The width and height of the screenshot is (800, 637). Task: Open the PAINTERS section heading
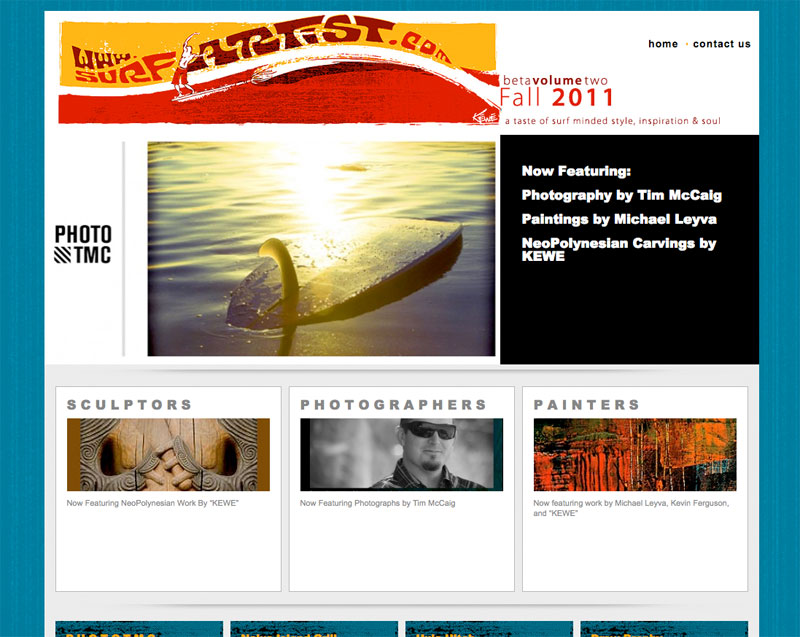click(x=587, y=404)
